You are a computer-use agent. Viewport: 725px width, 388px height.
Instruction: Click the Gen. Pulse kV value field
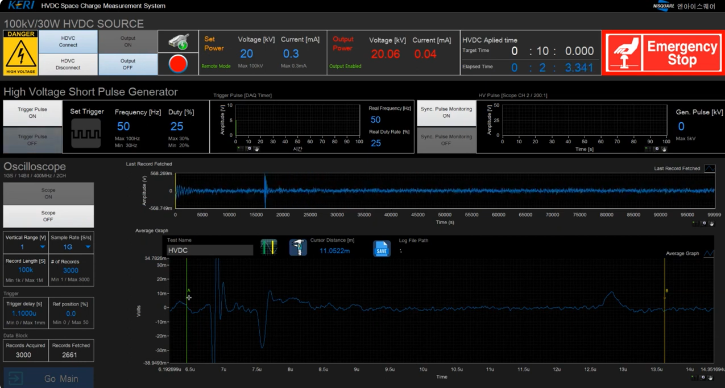point(681,126)
